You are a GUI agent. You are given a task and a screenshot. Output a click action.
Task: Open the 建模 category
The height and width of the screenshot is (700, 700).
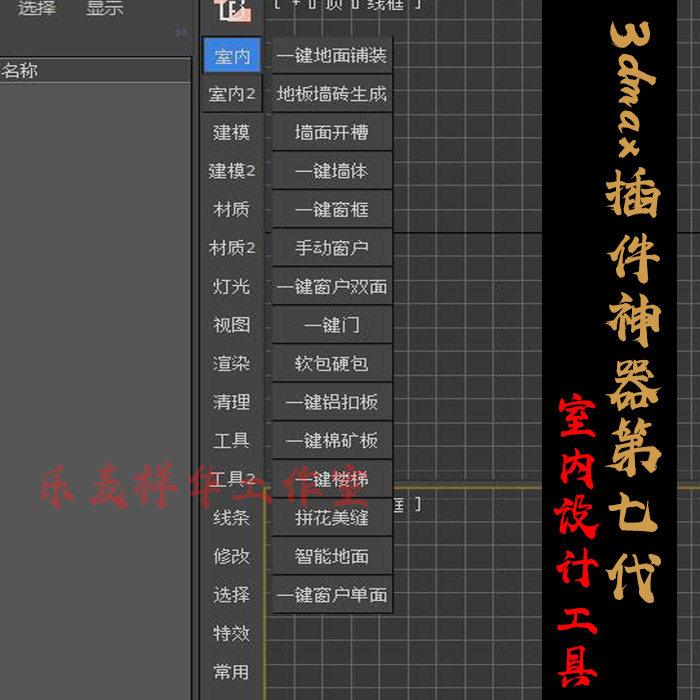(232, 133)
